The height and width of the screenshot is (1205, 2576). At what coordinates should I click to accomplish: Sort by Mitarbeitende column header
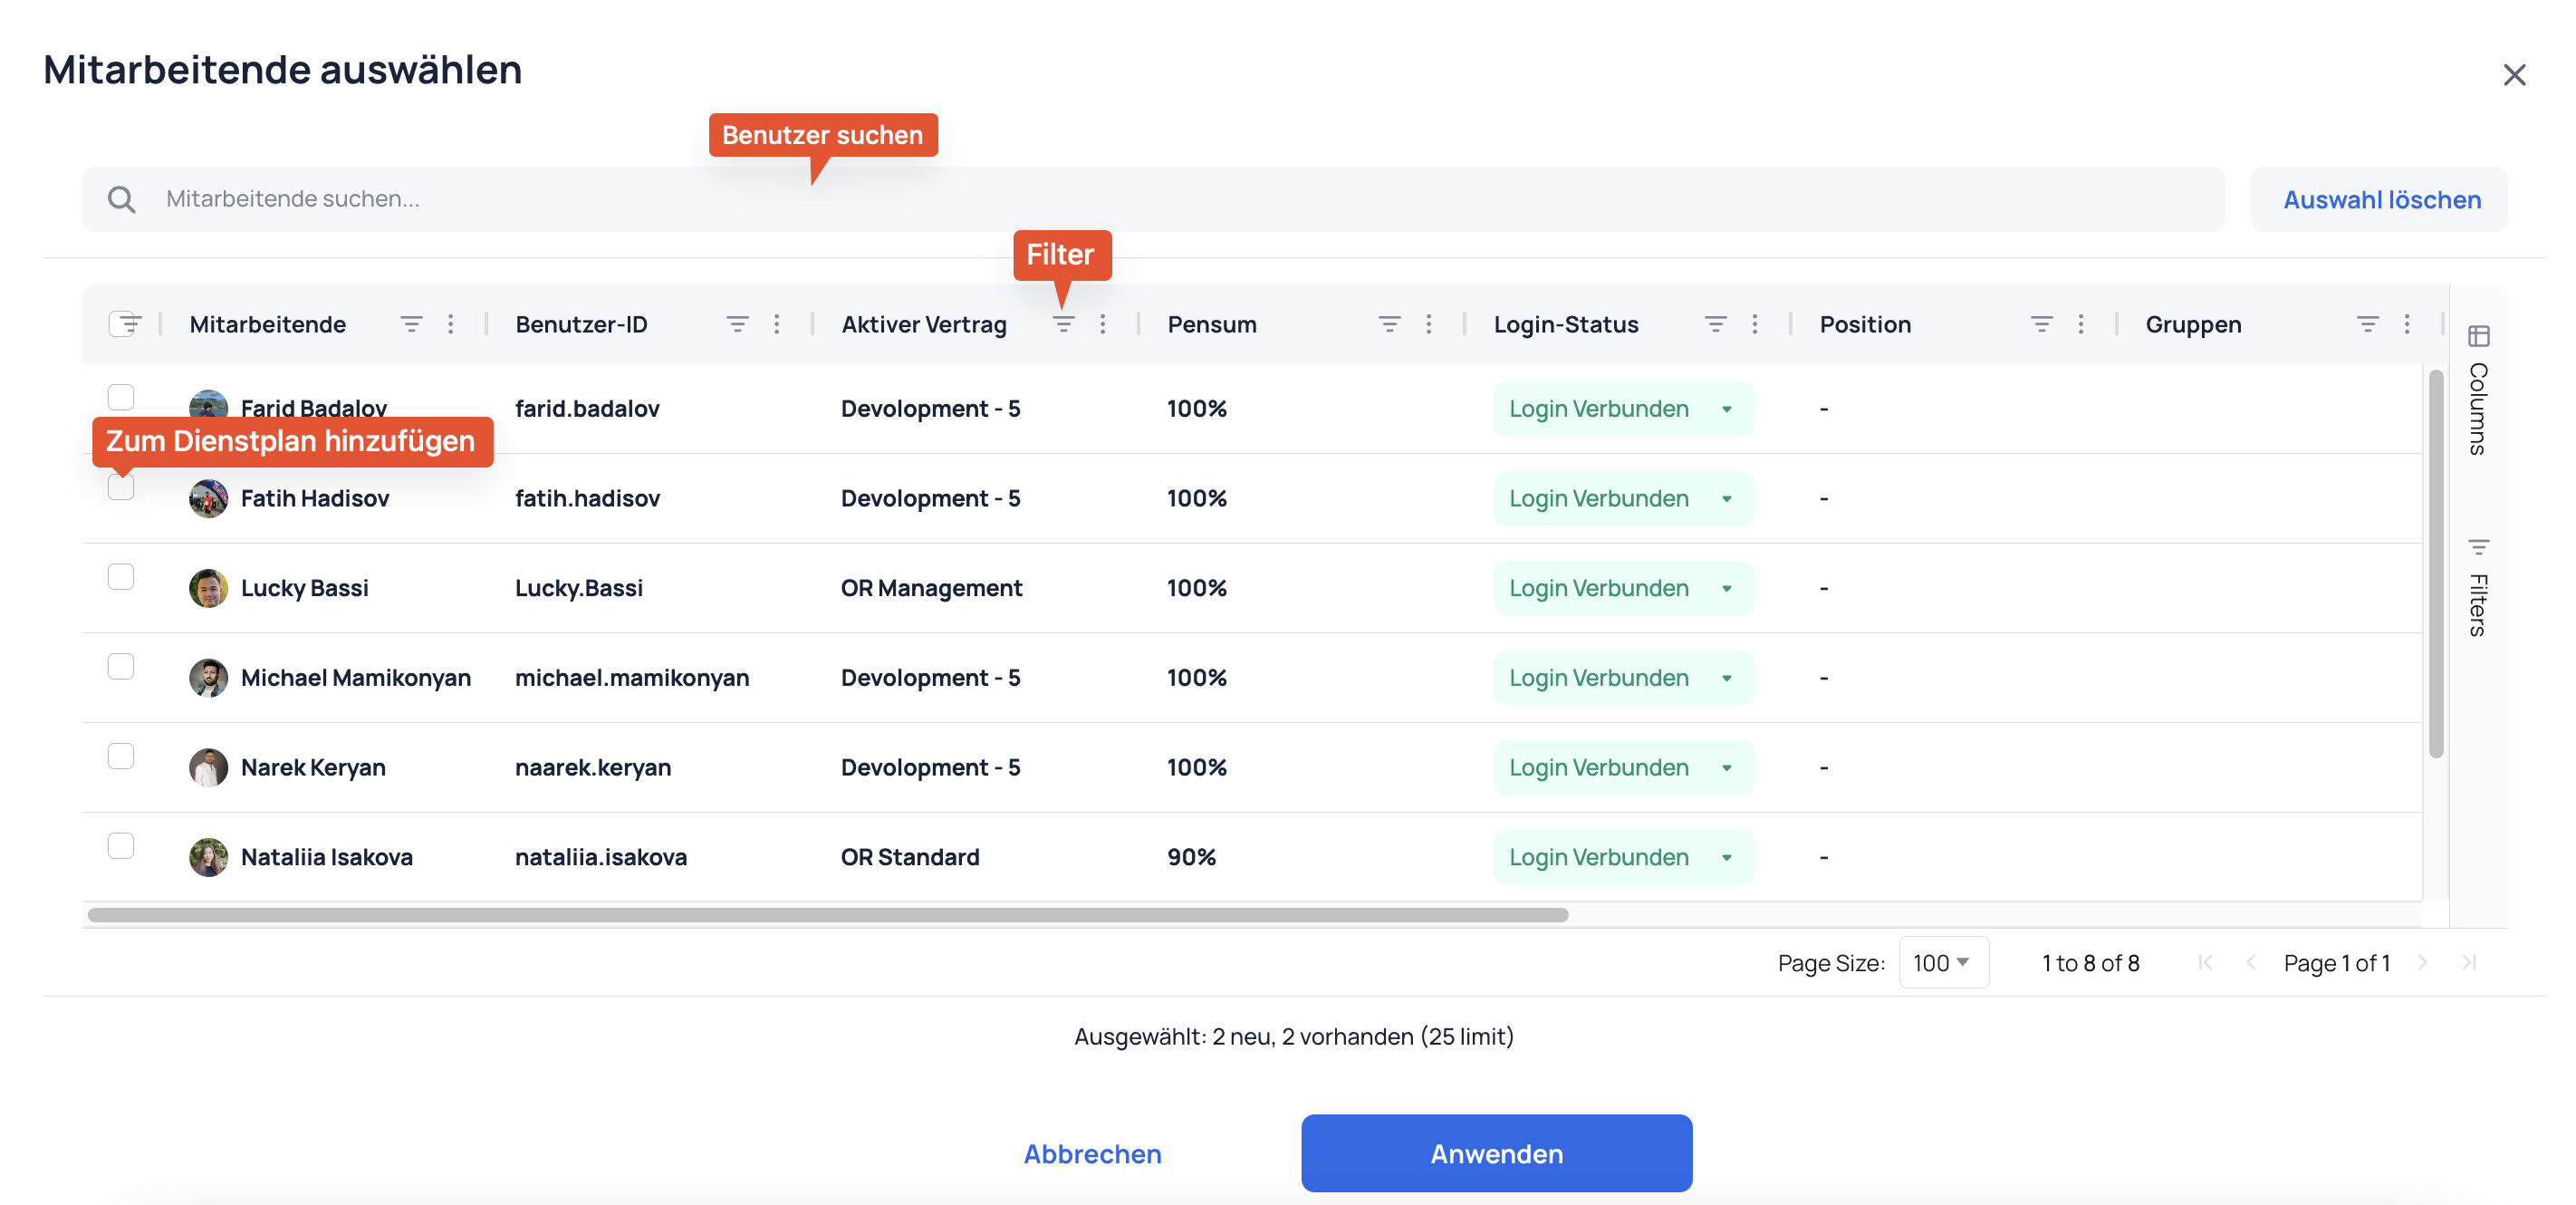[x=268, y=324]
